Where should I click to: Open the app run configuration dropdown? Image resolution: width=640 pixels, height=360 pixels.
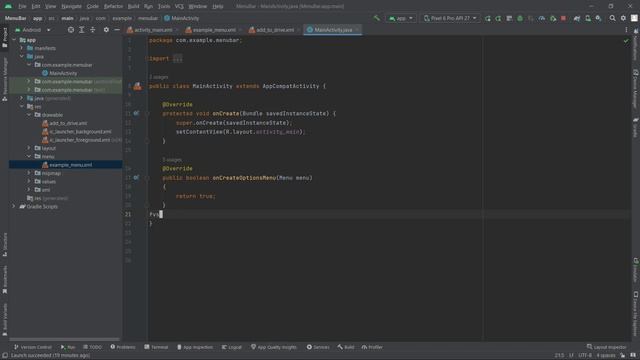(400, 18)
